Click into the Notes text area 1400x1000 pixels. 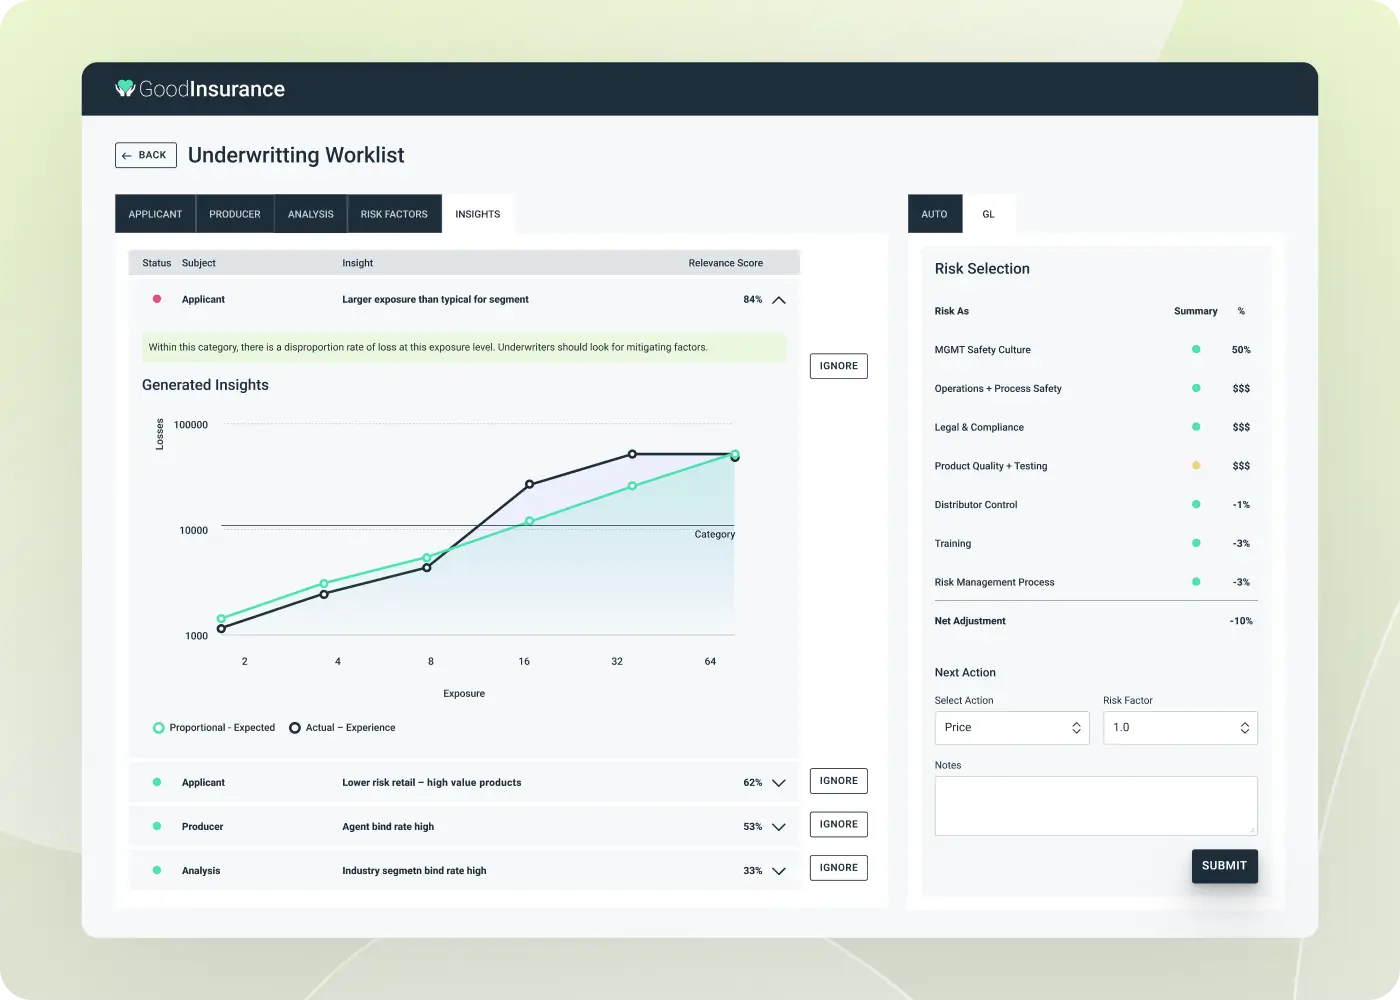pos(1095,805)
